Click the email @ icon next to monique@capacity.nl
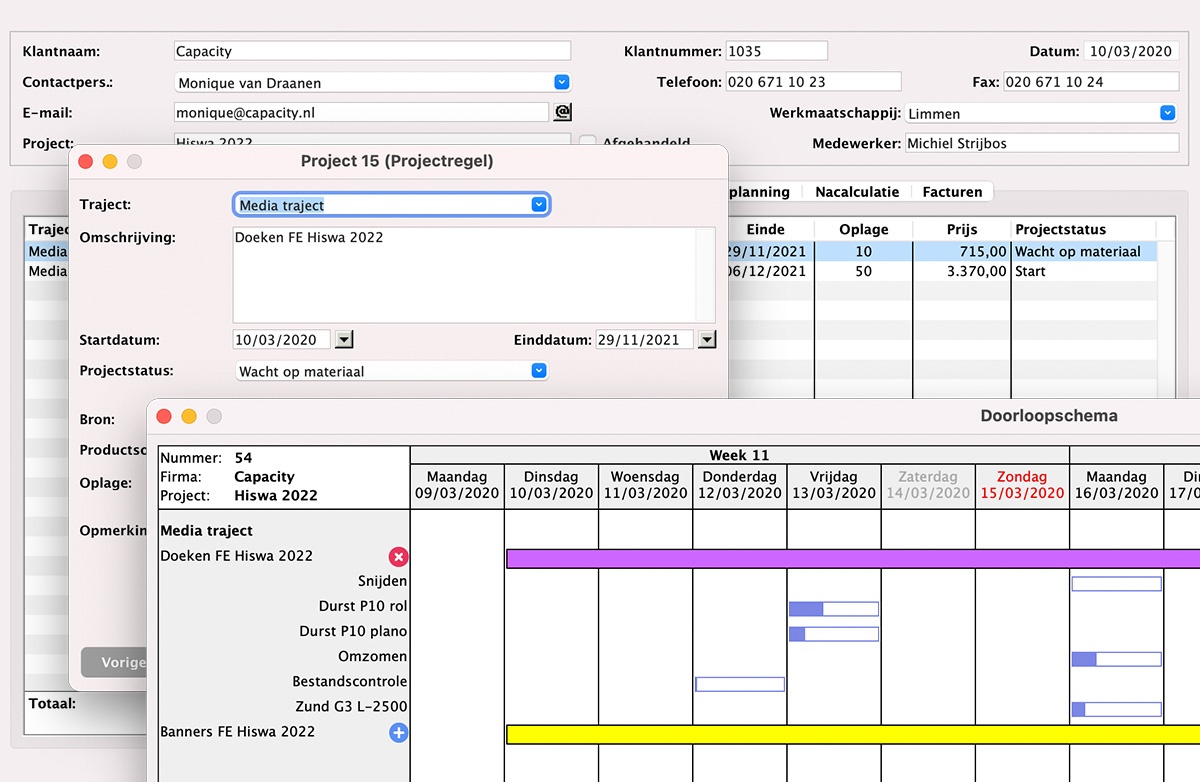 (562, 112)
